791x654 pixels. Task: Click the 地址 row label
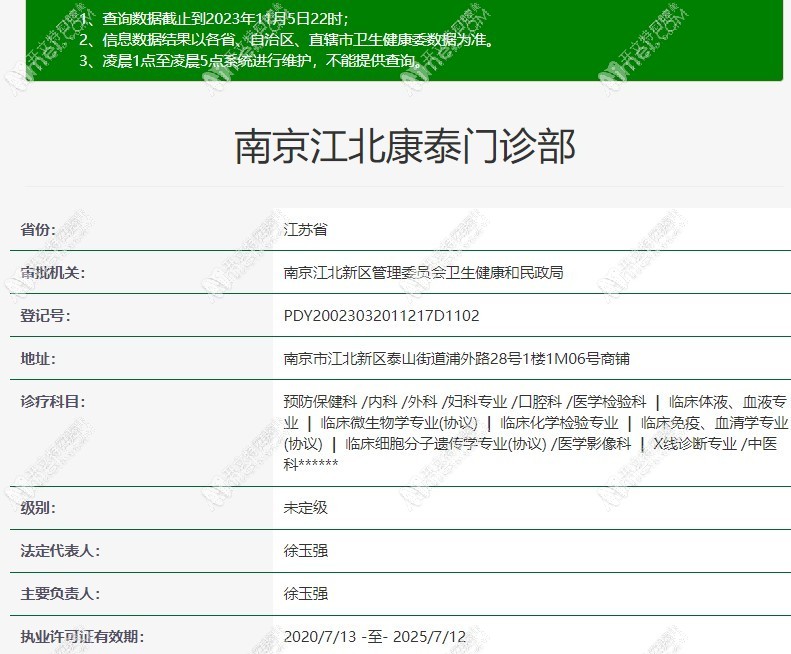(x=38, y=359)
